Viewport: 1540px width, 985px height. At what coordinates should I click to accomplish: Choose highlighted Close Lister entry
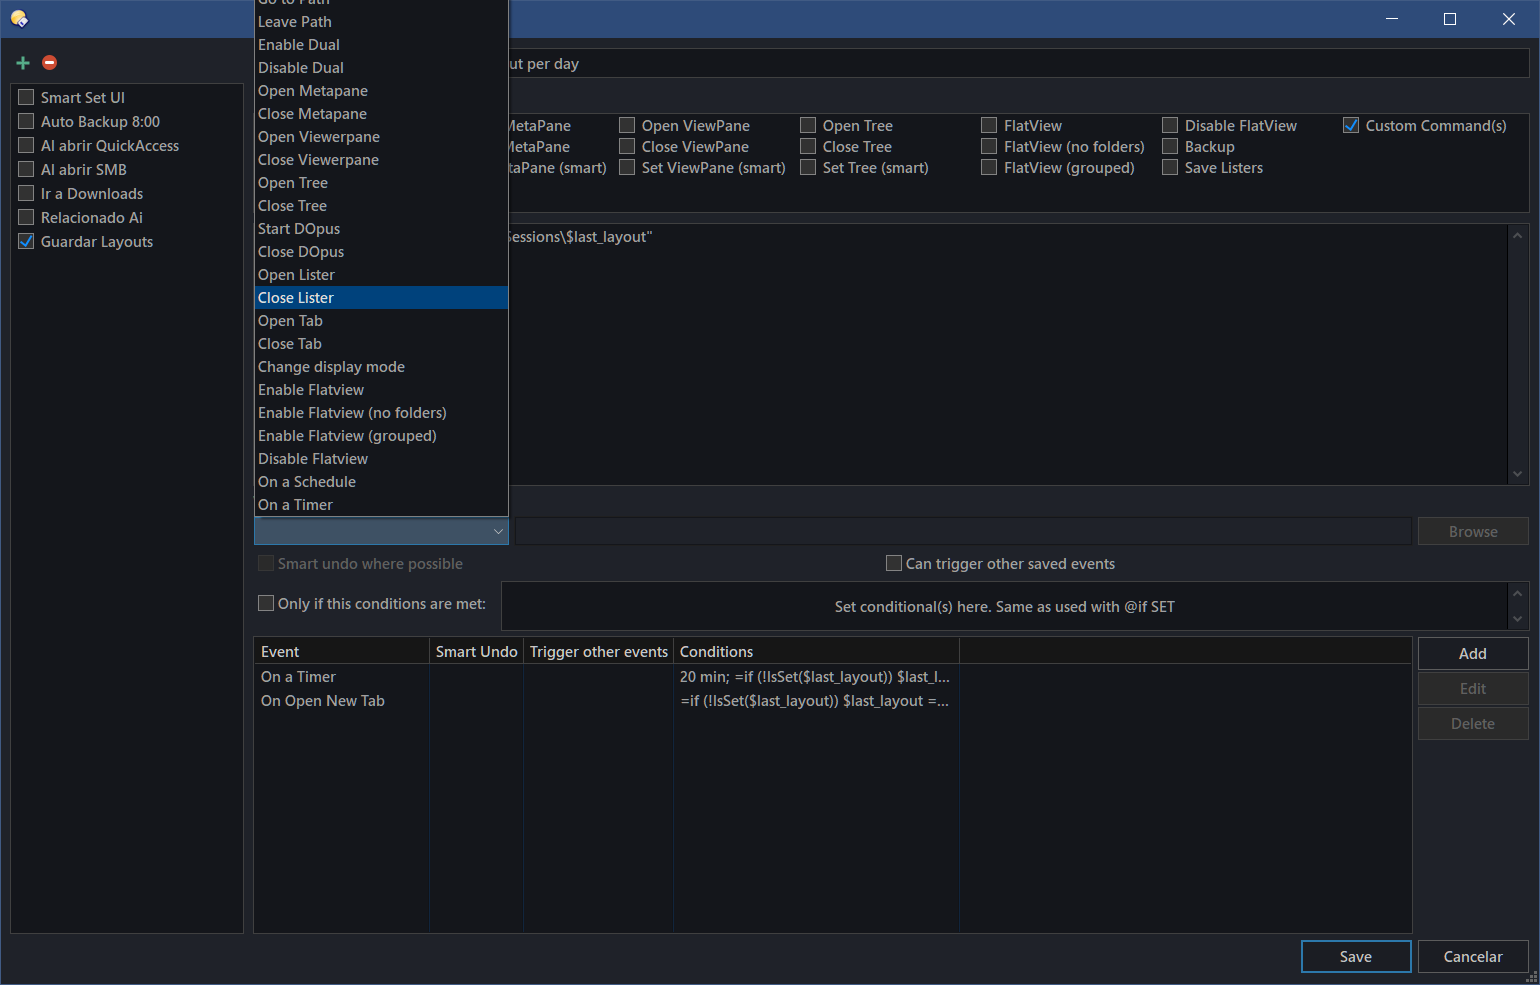381,297
